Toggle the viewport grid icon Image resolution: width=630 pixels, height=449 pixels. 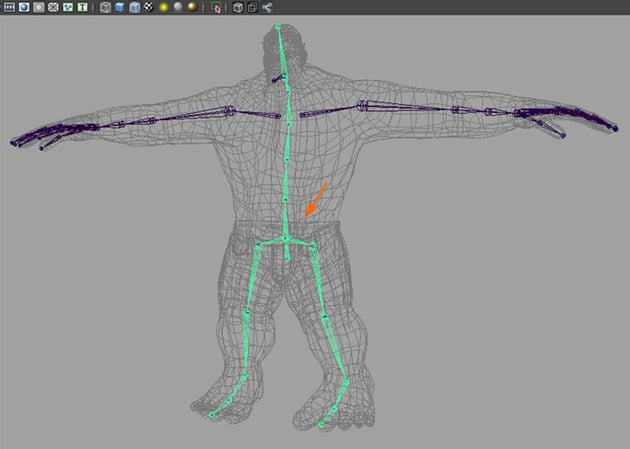[x=9, y=7]
